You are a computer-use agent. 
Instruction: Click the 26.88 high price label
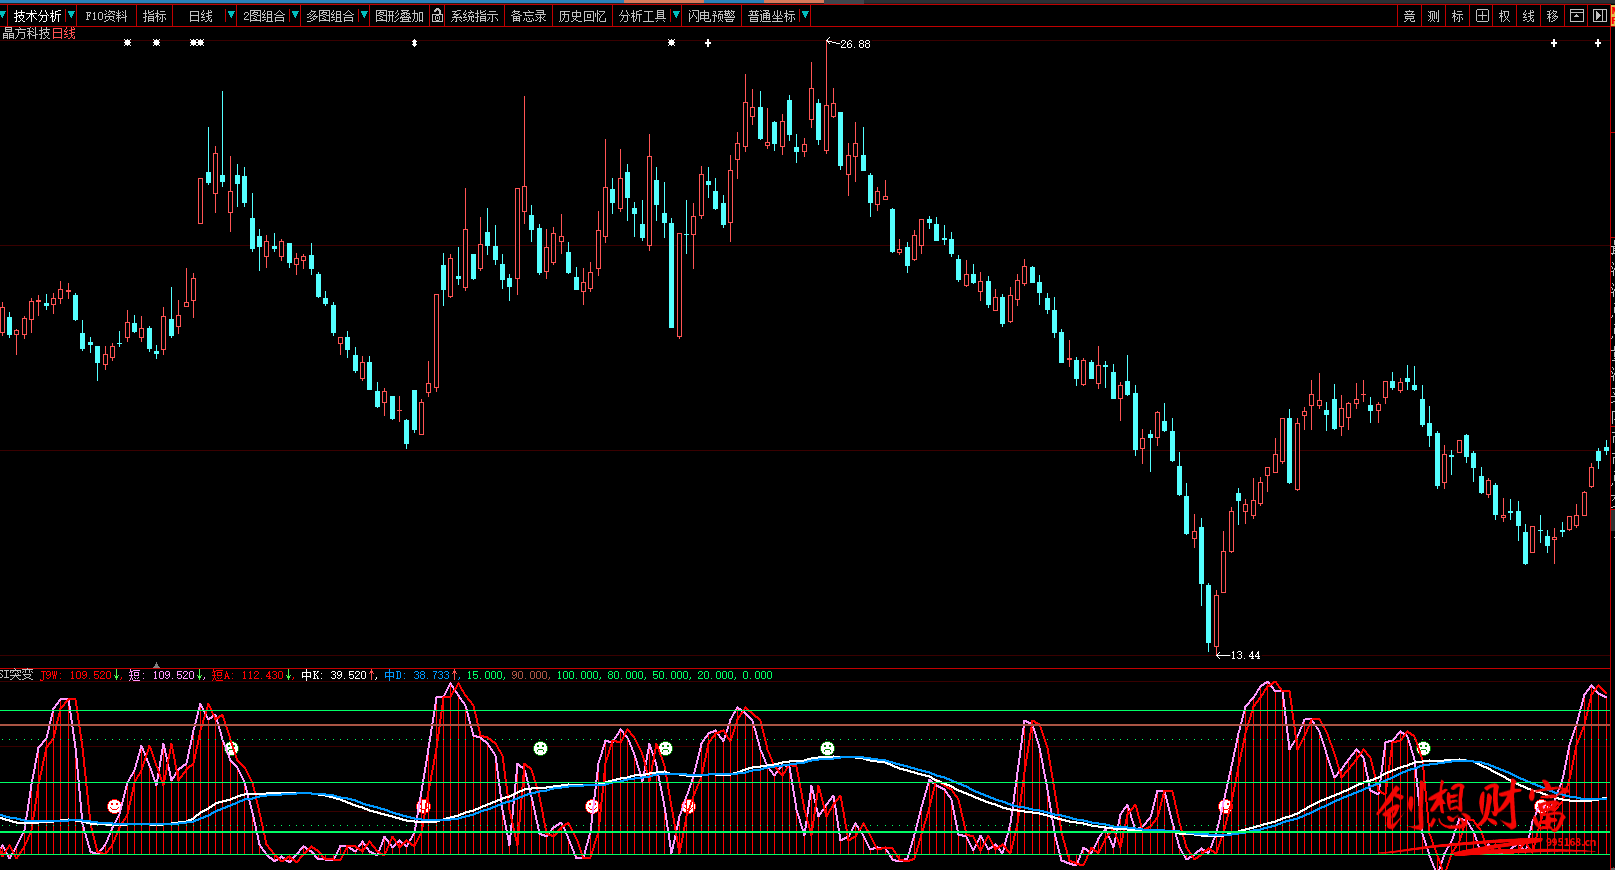point(855,44)
